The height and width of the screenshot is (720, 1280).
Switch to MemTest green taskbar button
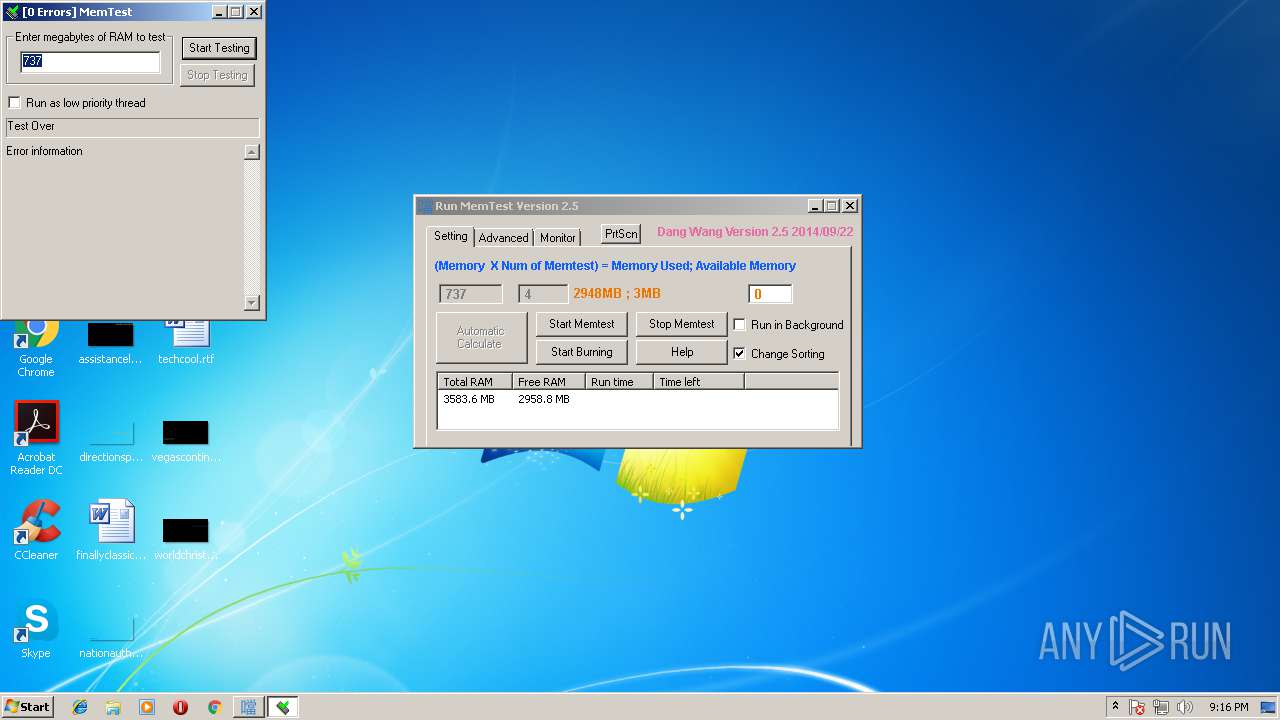point(283,707)
